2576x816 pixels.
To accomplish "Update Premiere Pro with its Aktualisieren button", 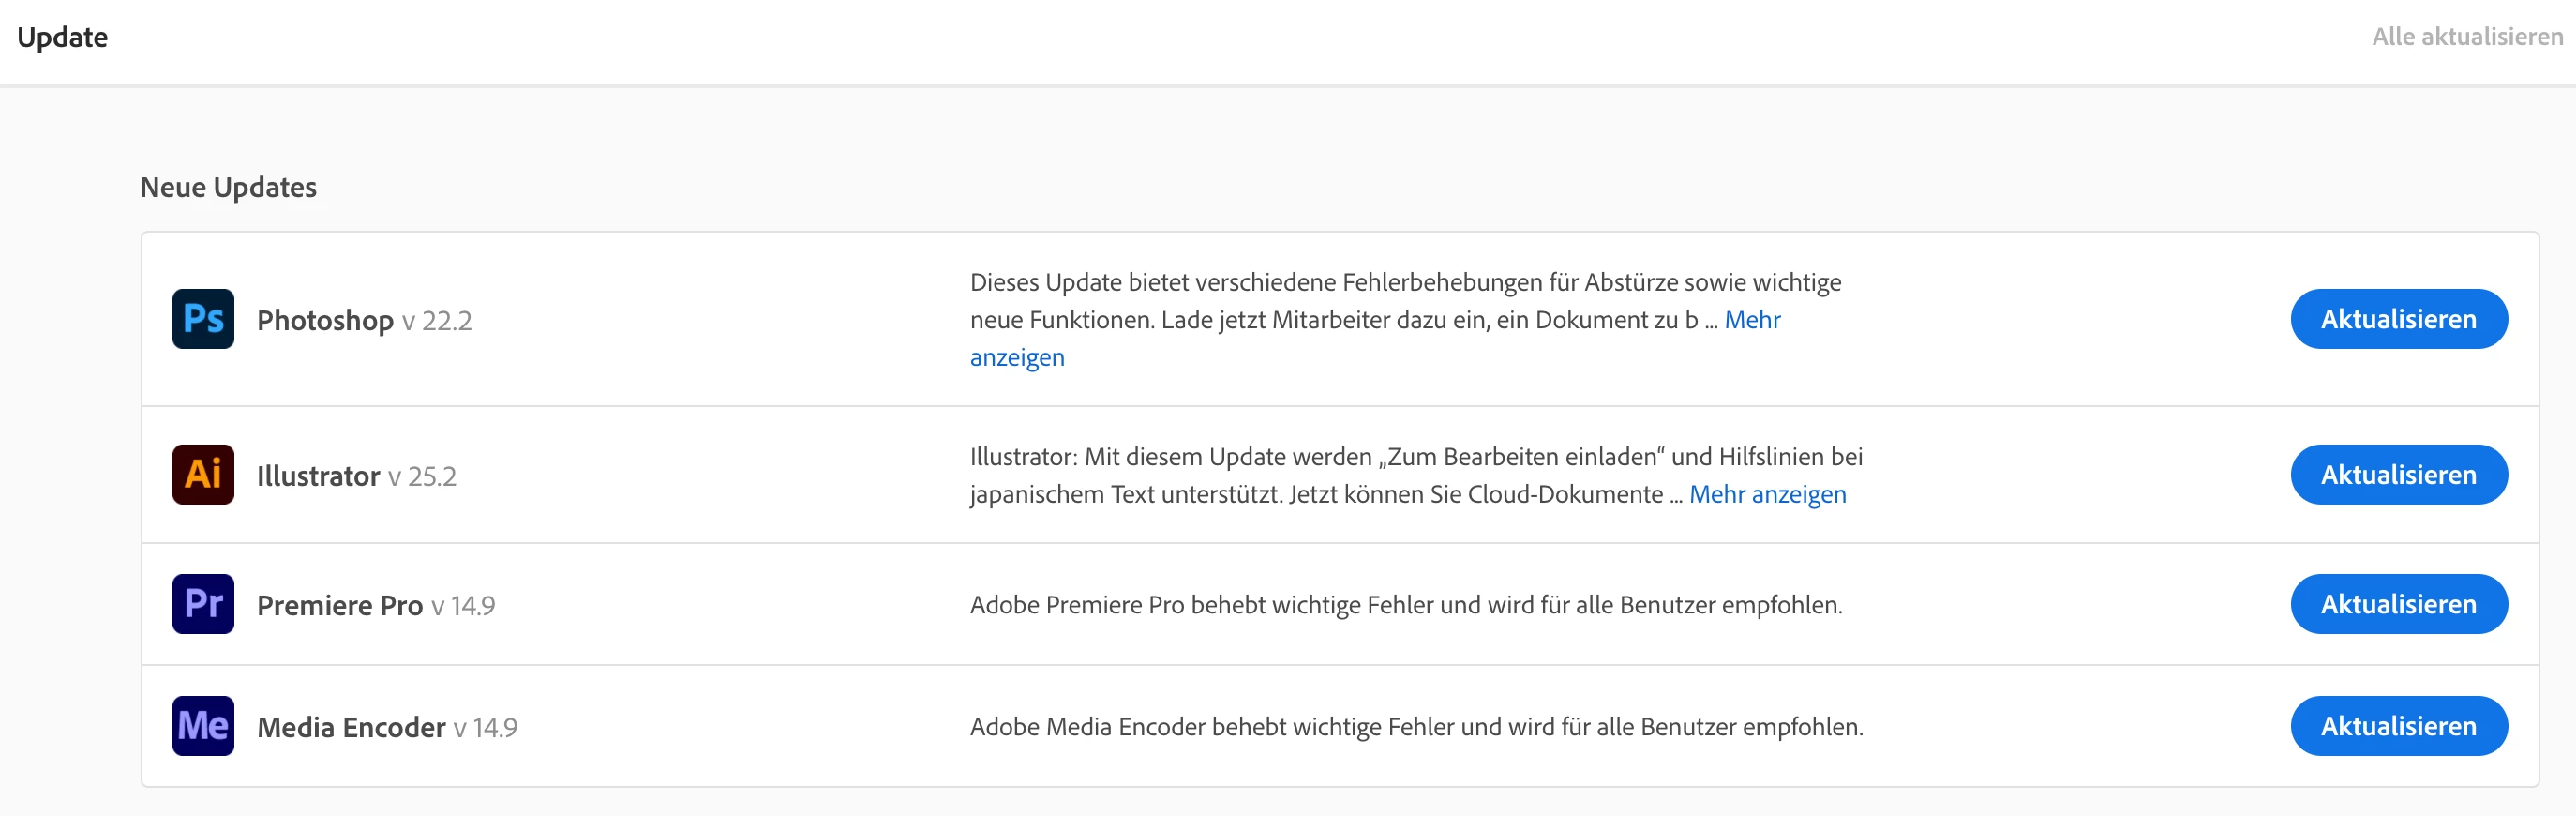I will click(2398, 604).
